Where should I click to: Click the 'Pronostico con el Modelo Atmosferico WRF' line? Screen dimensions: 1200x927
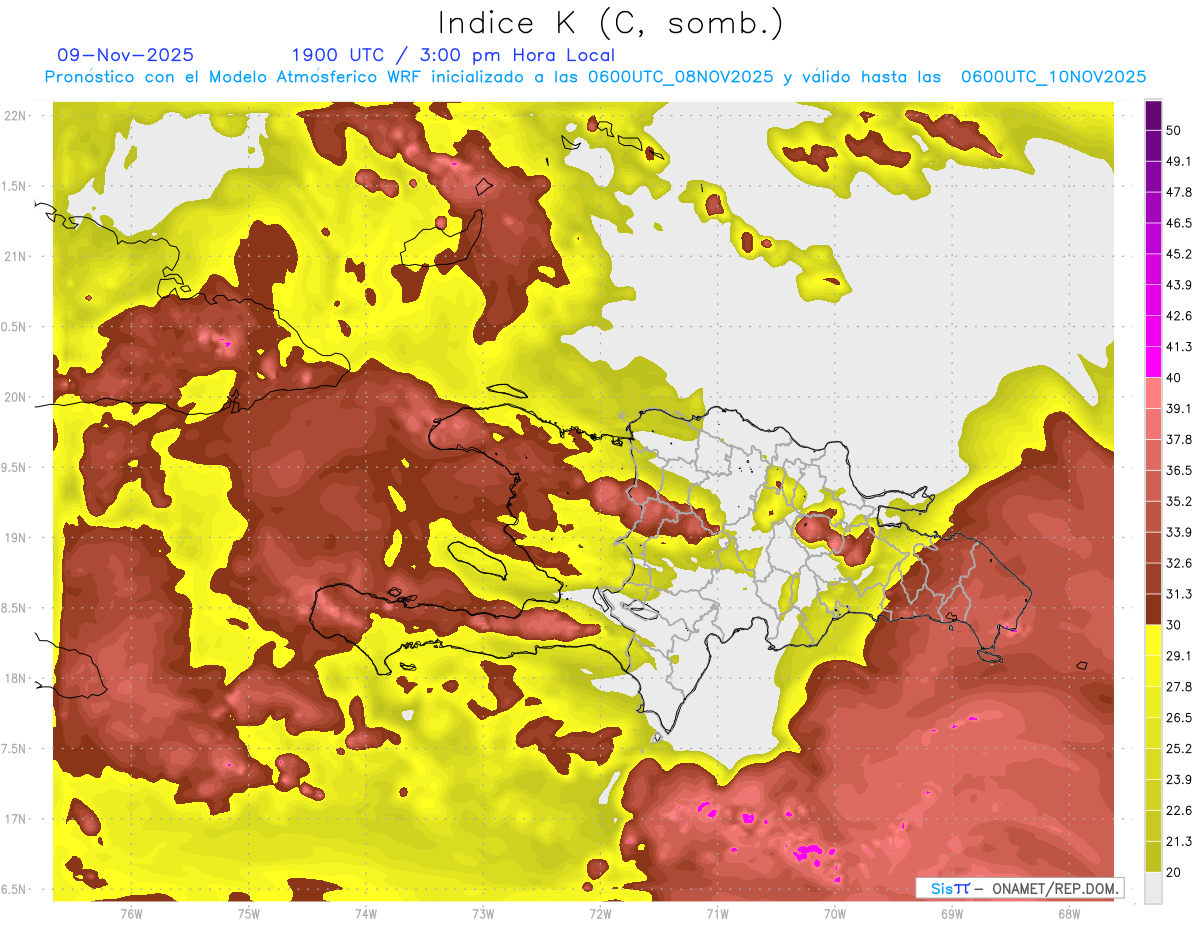pos(595,77)
